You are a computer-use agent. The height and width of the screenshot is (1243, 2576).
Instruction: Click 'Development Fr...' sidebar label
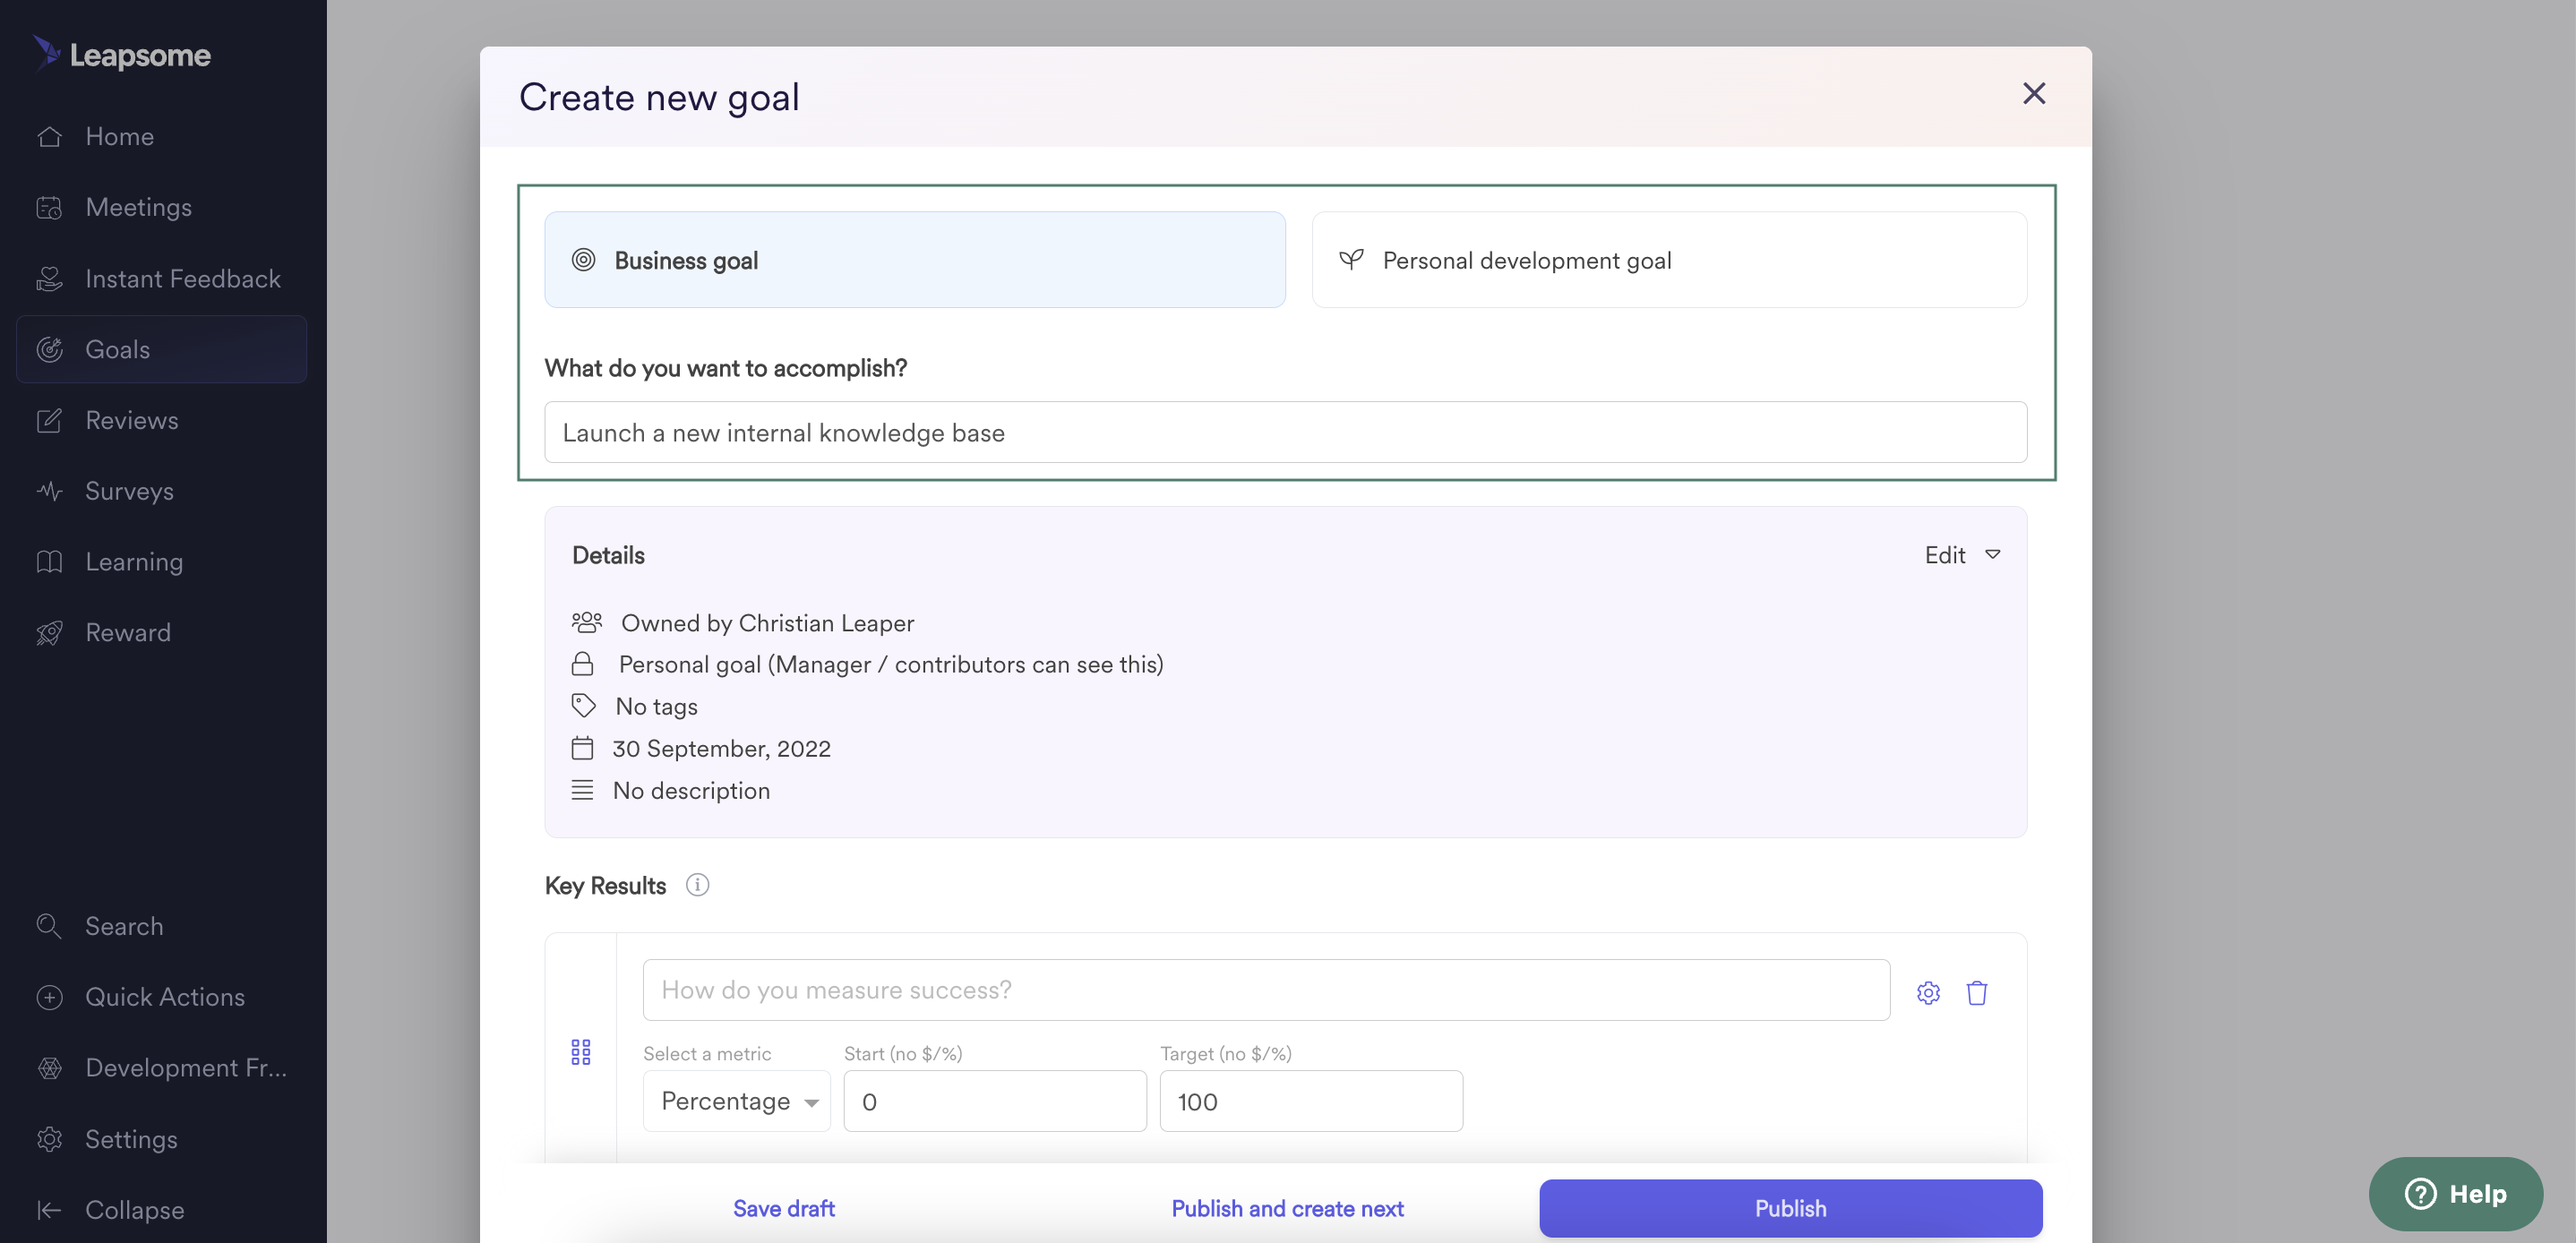point(186,1068)
